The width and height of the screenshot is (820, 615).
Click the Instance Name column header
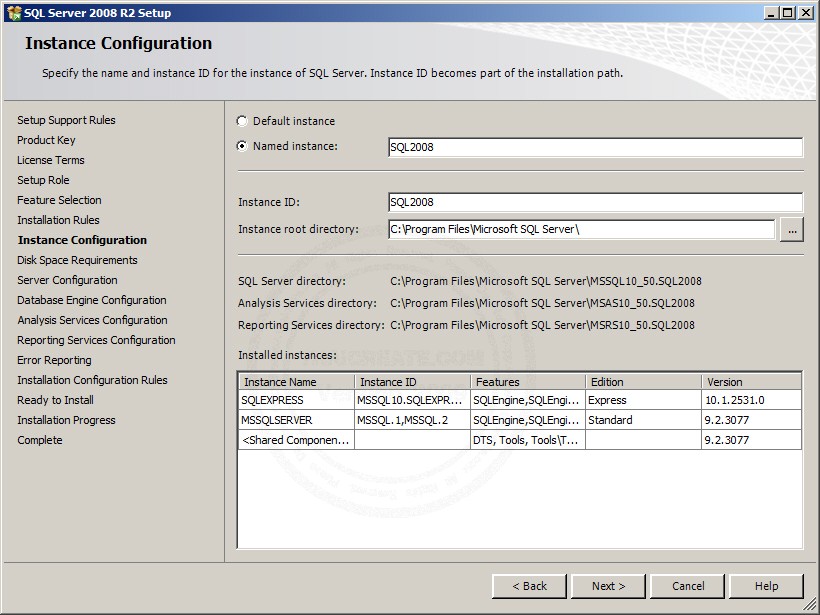click(297, 382)
